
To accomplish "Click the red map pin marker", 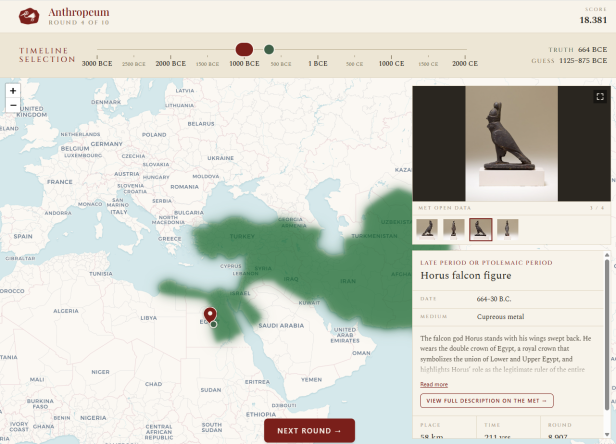I will pos(210,315).
